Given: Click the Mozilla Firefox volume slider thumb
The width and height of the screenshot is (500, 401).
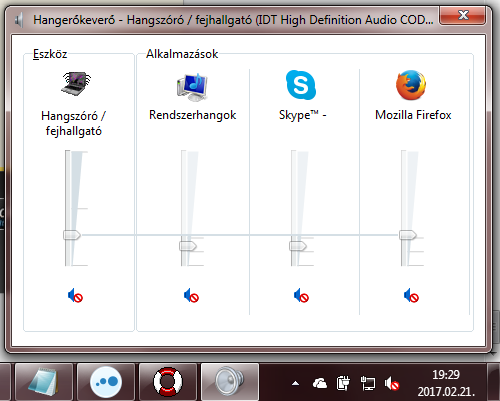Looking at the screenshot, I should pyautogui.click(x=408, y=235).
